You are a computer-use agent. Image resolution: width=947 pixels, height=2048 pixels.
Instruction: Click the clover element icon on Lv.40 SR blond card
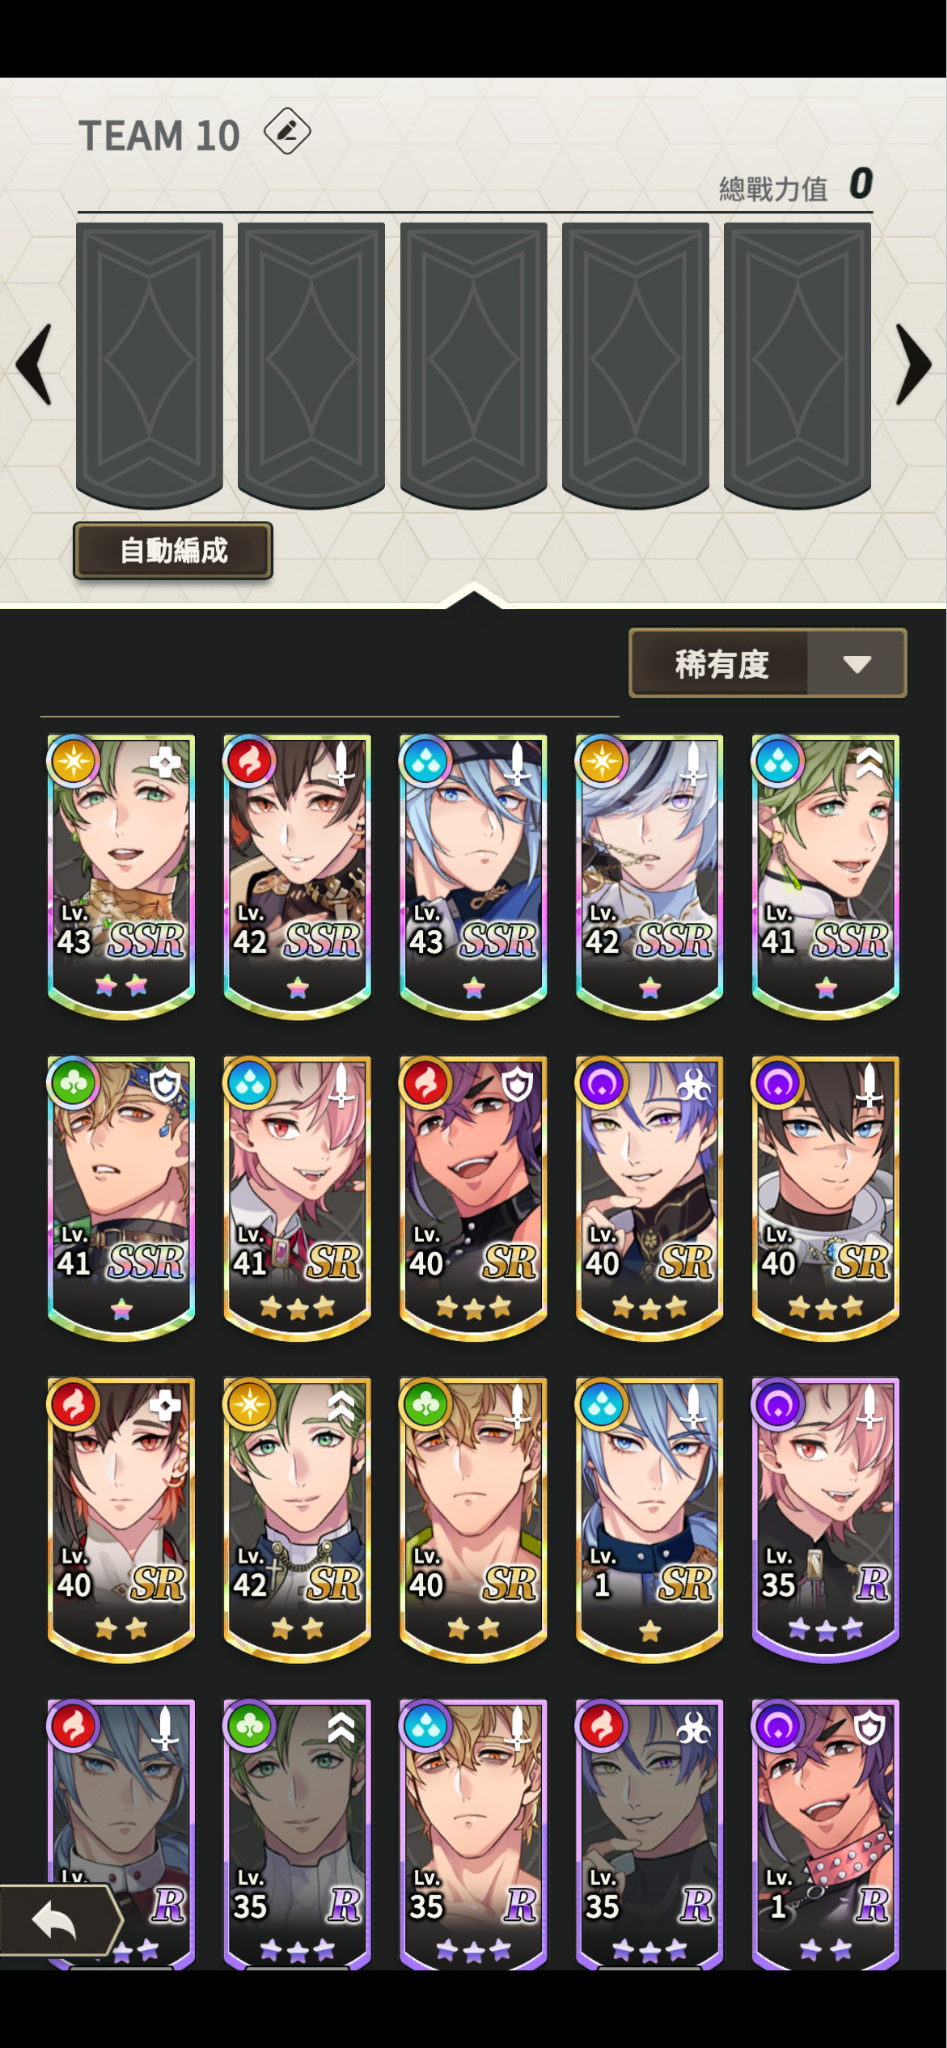pyautogui.click(x=426, y=1405)
